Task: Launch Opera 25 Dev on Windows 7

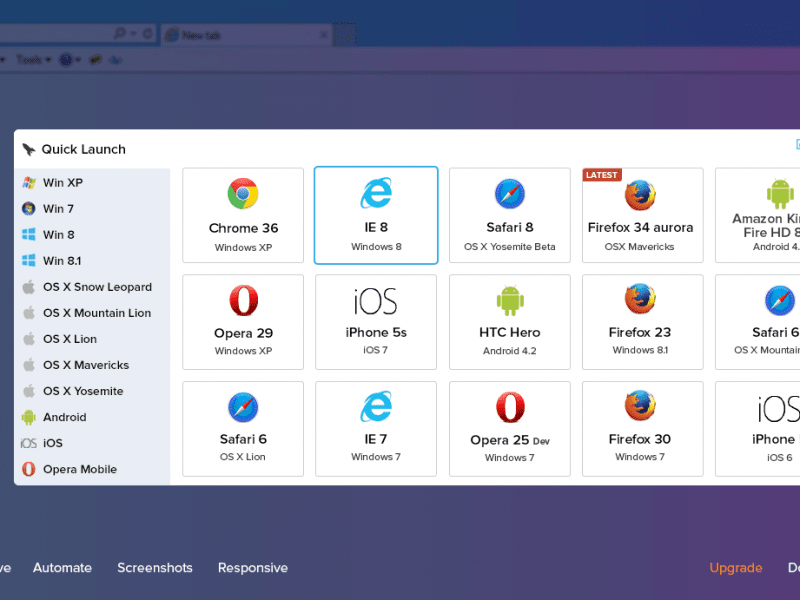Action: tap(510, 429)
